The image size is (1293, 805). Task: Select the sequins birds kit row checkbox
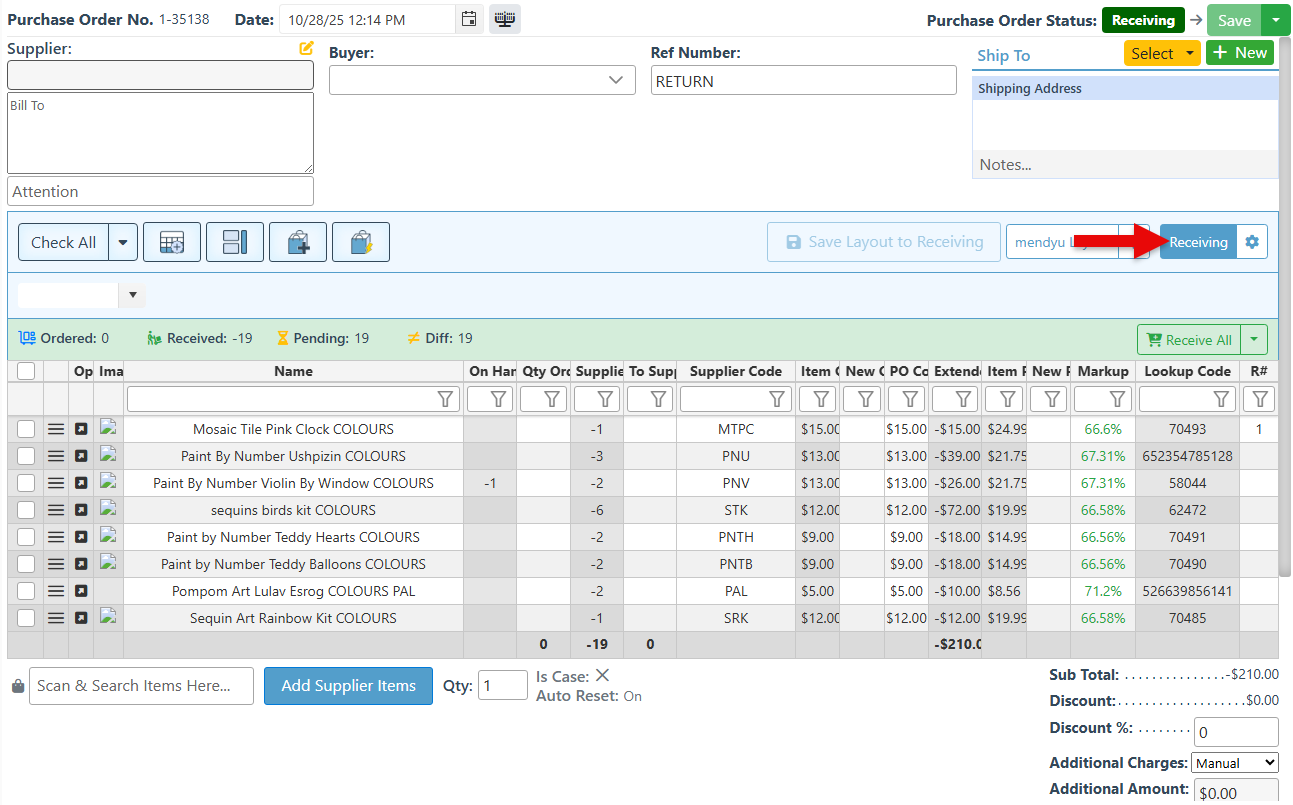click(x=26, y=510)
